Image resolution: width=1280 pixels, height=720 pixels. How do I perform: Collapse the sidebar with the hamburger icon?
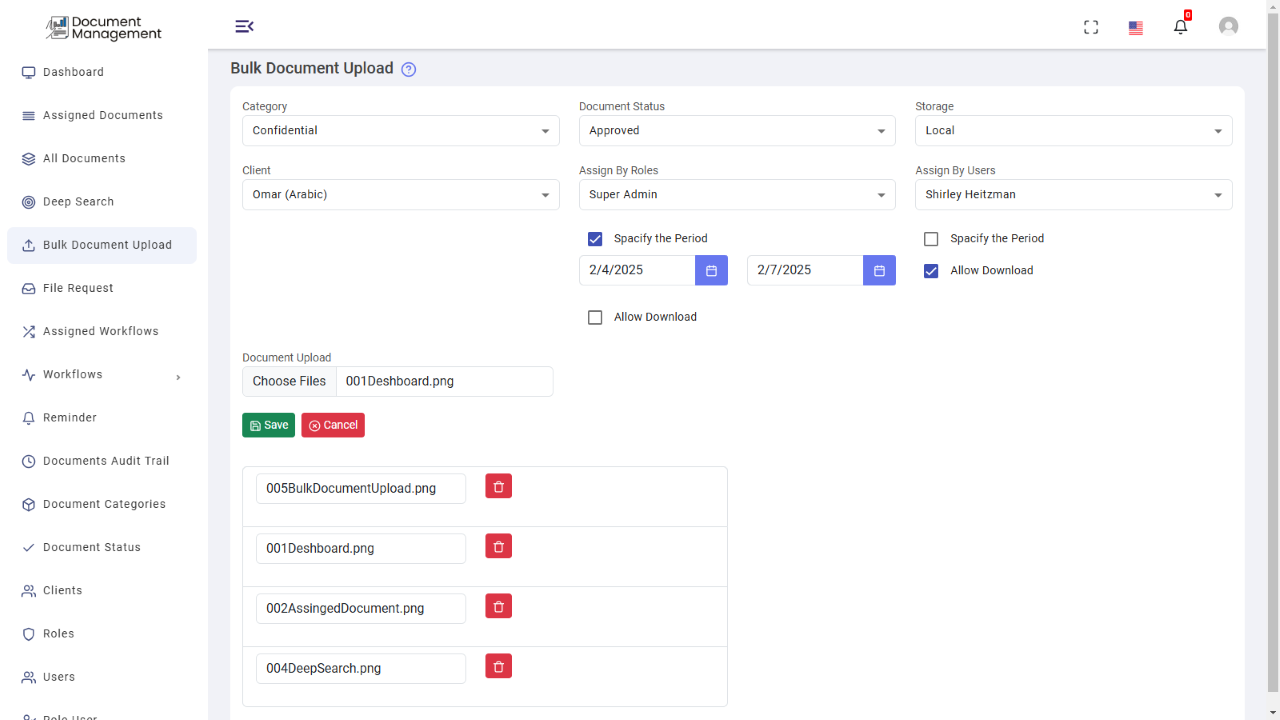click(245, 26)
